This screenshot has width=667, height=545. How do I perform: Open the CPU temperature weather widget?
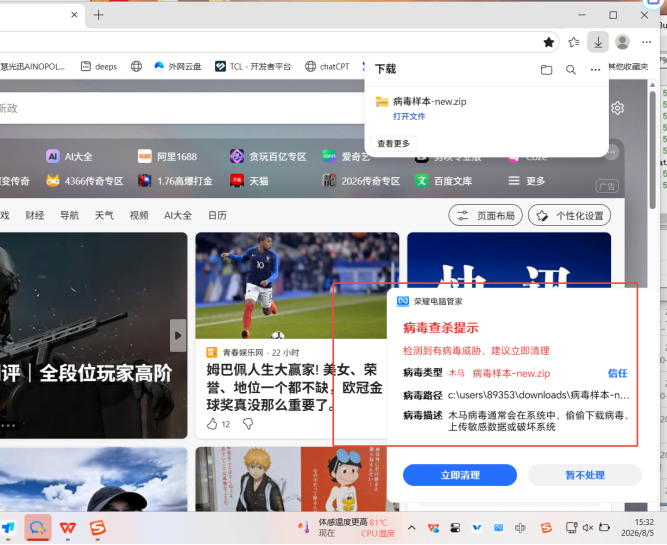347,528
